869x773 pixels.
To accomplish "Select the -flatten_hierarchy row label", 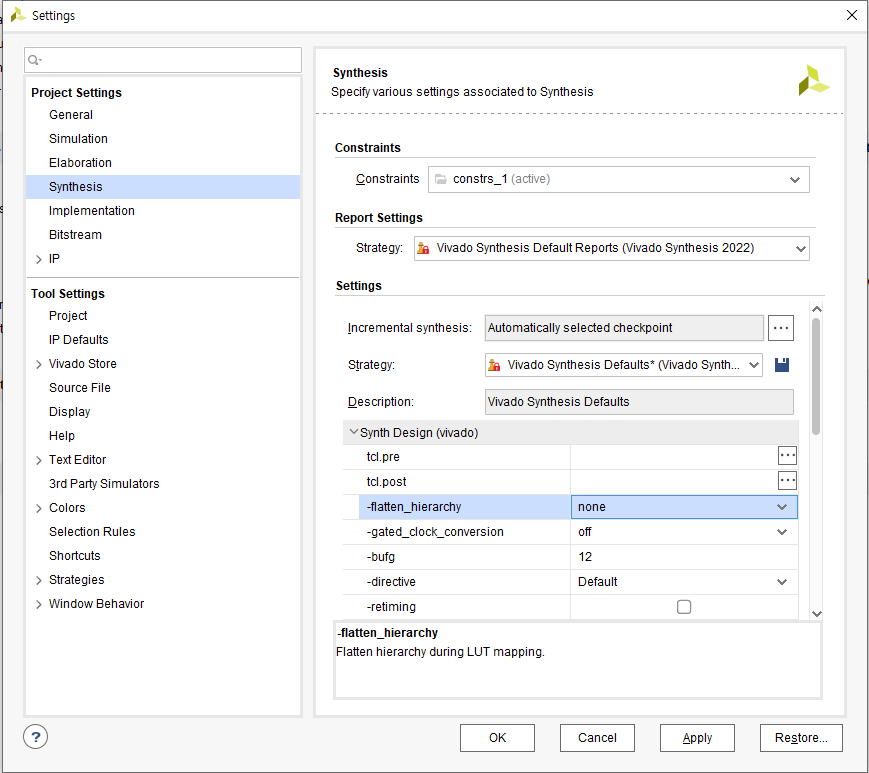I will click(x=413, y=507).
